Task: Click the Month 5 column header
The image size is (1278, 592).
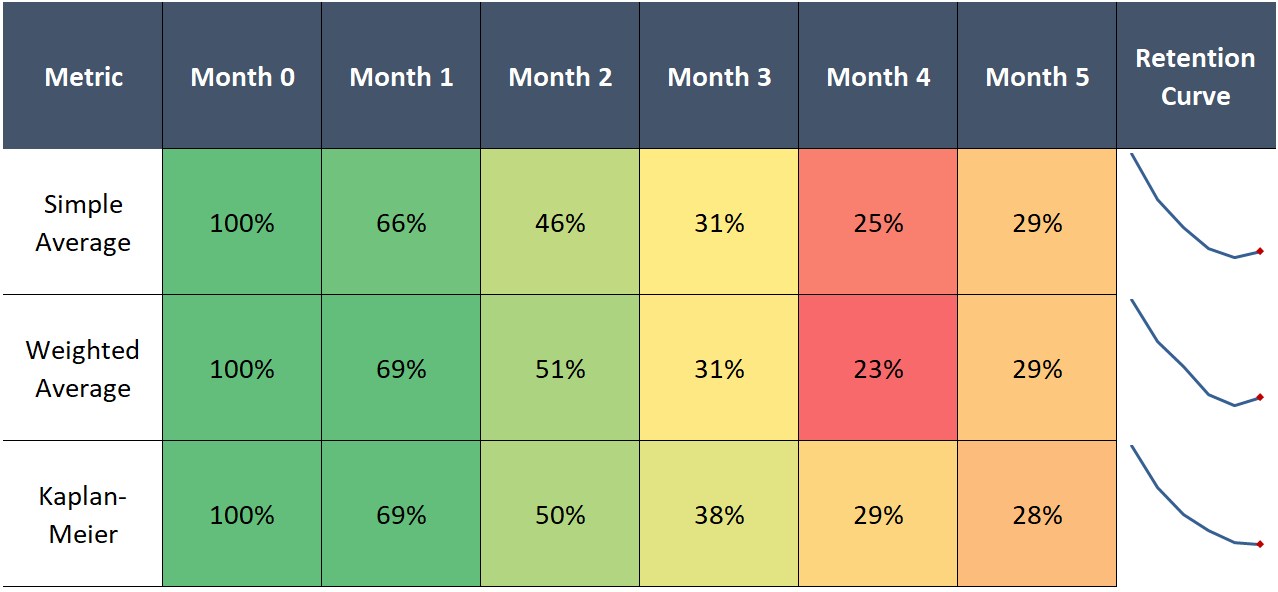Action: [x=1037, y=77]
